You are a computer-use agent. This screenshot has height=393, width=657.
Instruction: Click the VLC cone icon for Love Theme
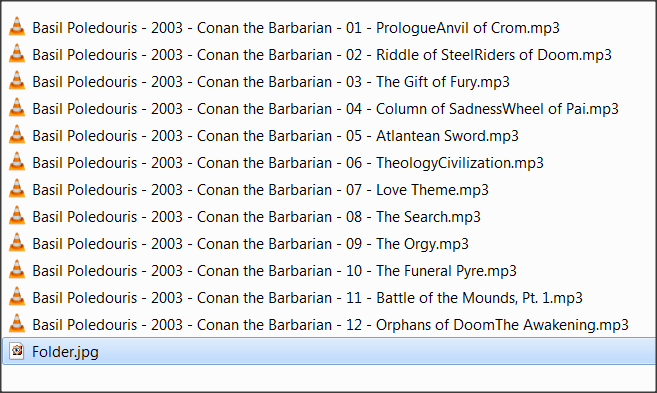tap(17, 189)
